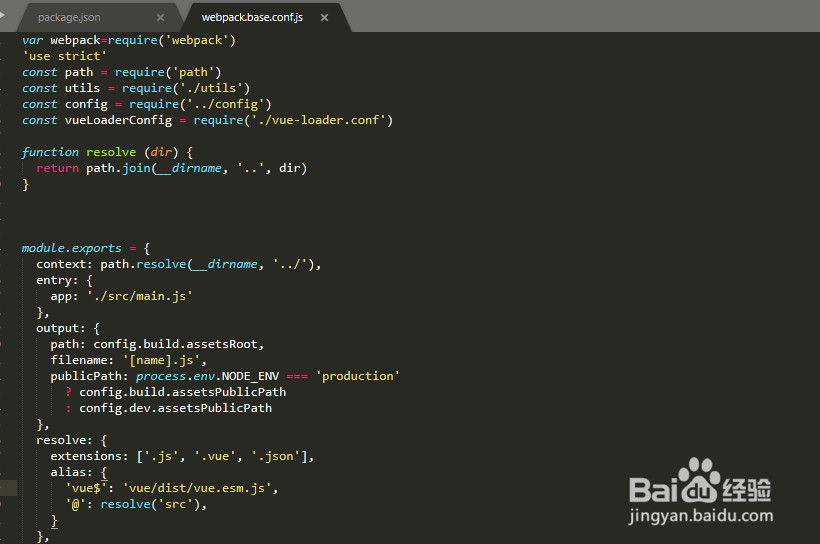This screenshot has width=820, height=544.
Task: Click the 'vue$' alias line
Action: pos(172,488)
